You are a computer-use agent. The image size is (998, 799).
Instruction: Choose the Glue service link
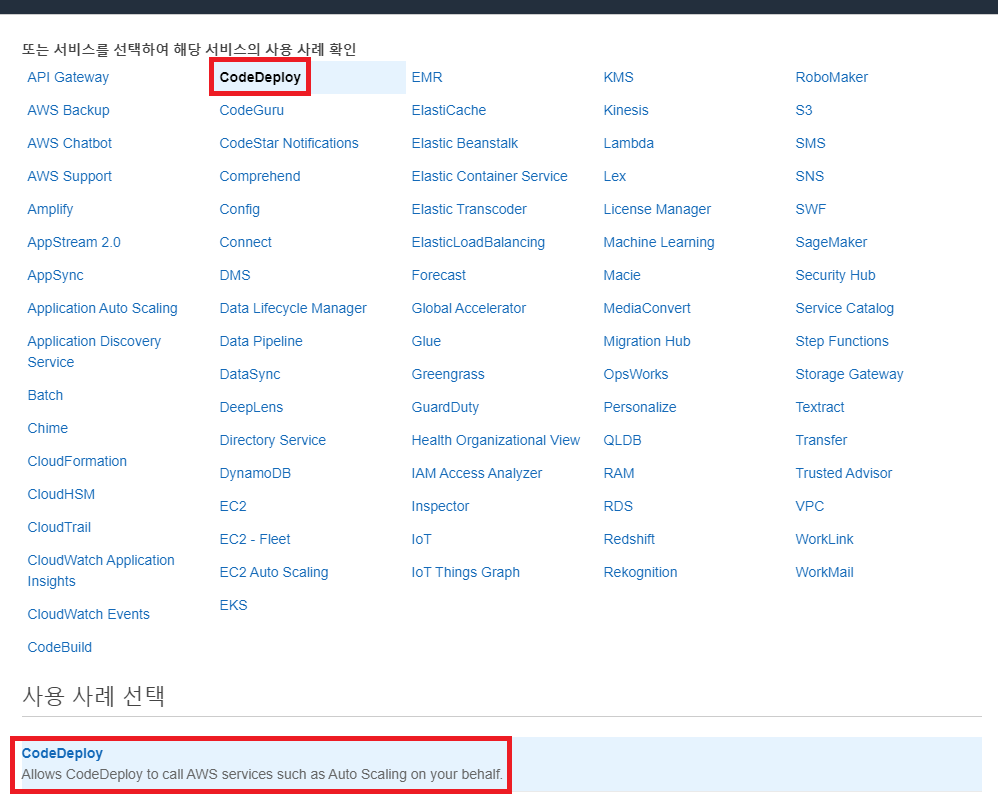click(426, 342)
